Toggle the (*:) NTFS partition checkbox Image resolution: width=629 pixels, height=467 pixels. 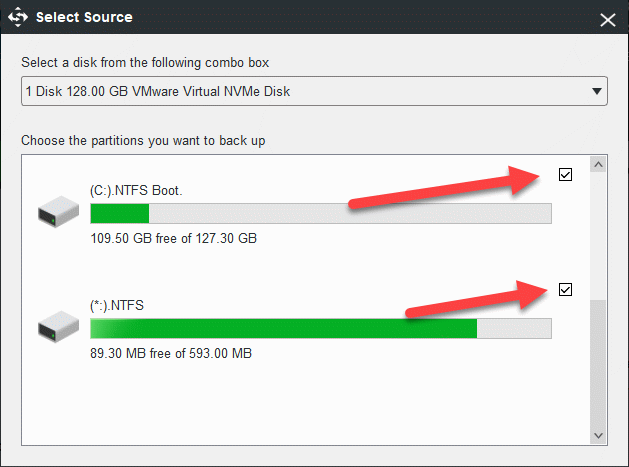click(x=565, y=290)
